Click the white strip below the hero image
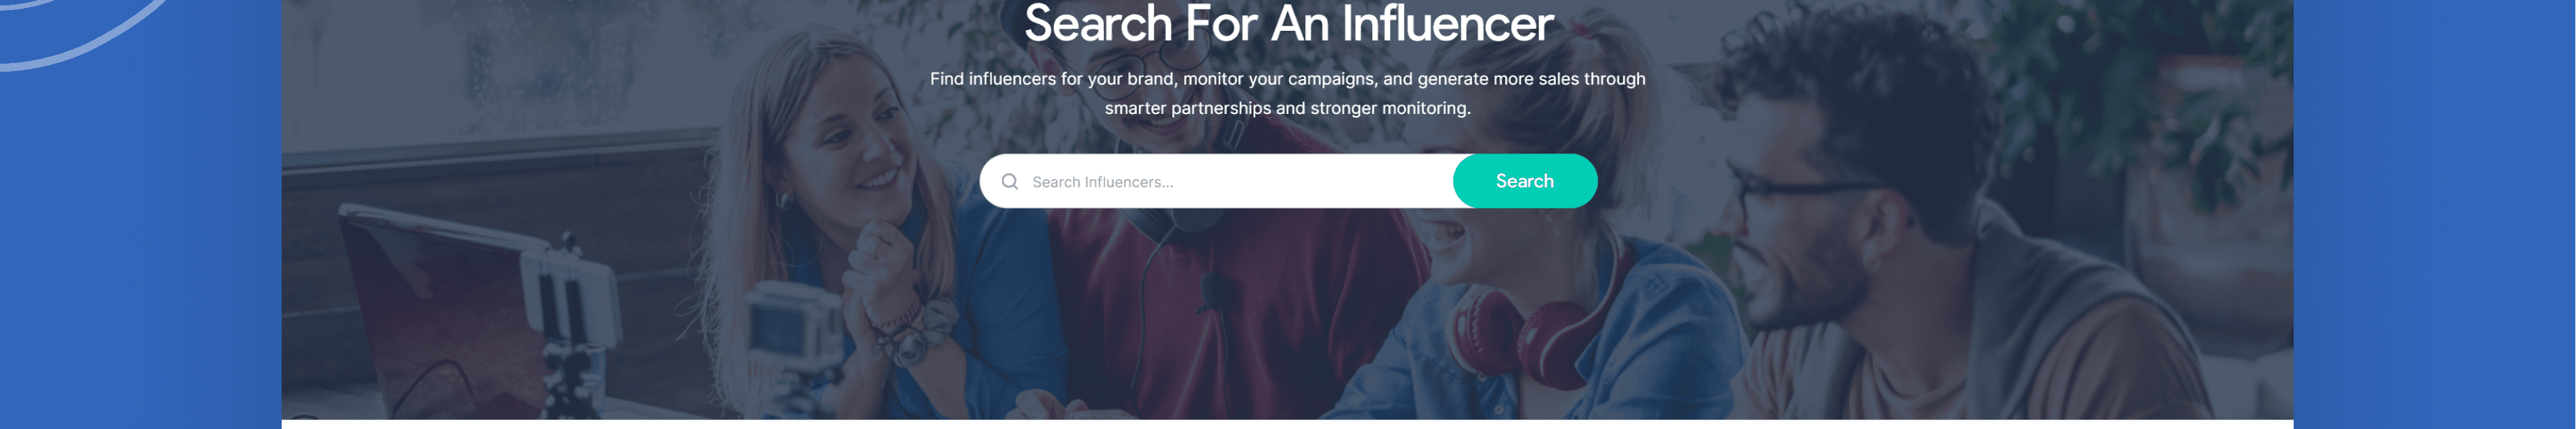Viewport: 2576px width, 429px height. point(1287,424)
